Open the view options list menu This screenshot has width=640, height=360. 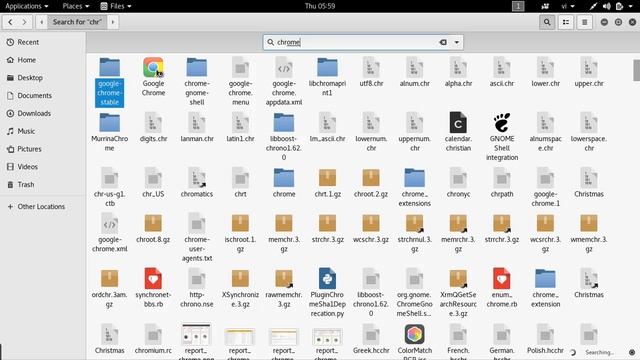[x=584, y=22]
